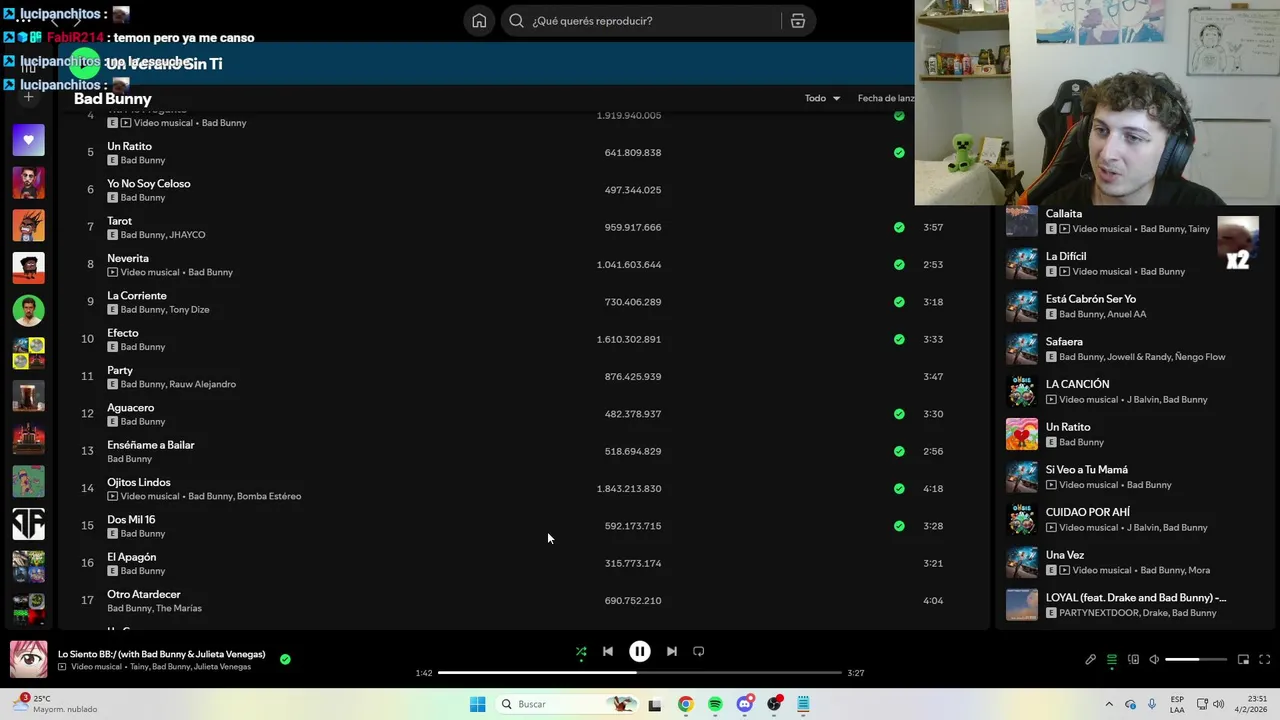Click the search magnifier icon
This screenshot has width=1280, height=720.
pos(517,21)
